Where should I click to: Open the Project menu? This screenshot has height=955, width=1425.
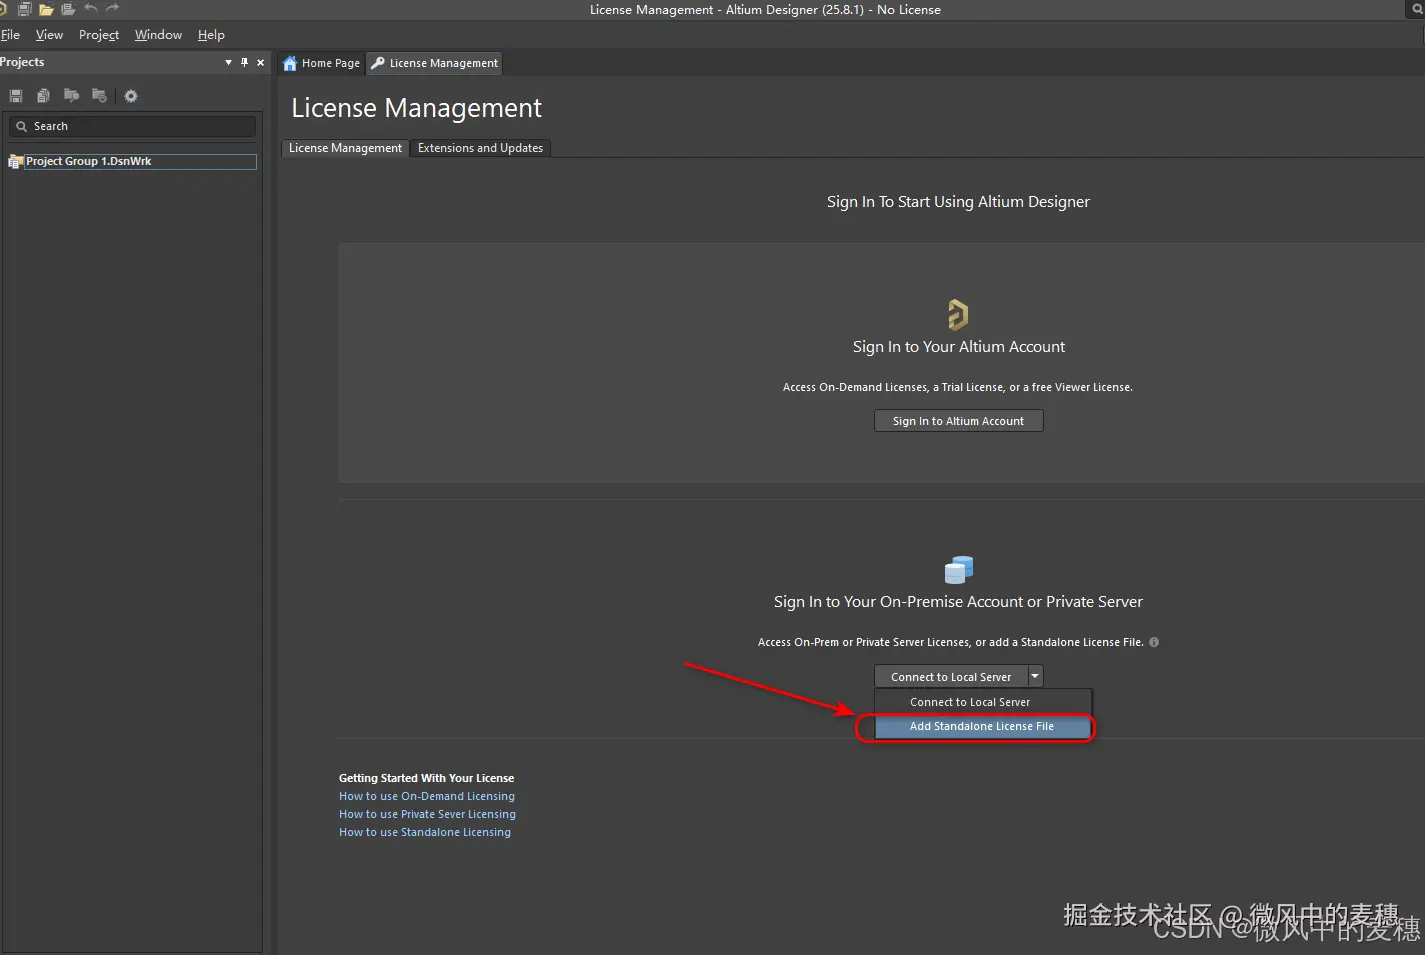(x=99, y=34)
